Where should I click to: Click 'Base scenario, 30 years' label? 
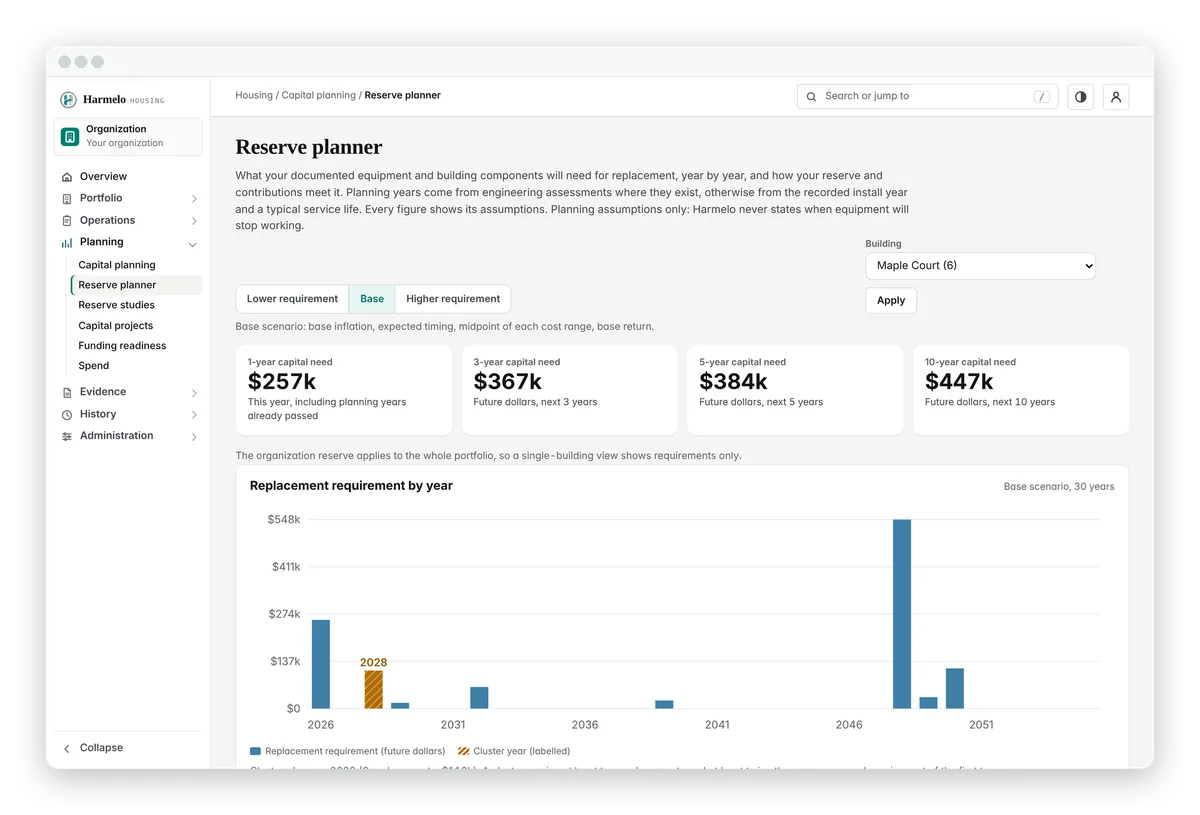[x=1059, y=487]
